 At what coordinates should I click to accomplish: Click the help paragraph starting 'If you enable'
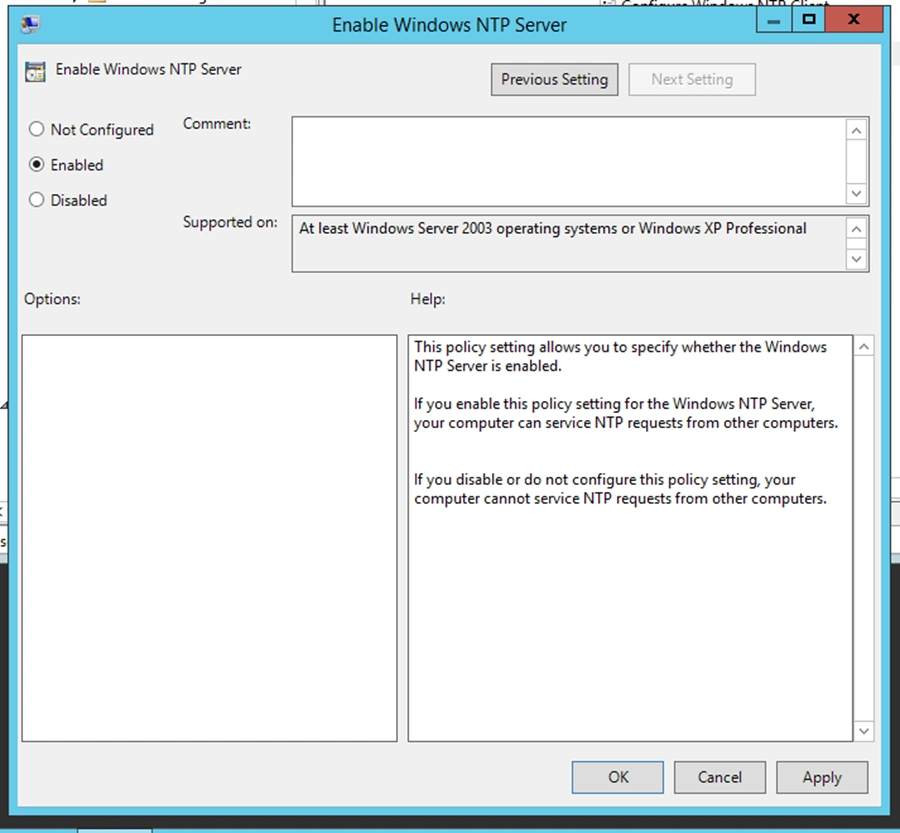pyautogui.click(x=626, y=413)
